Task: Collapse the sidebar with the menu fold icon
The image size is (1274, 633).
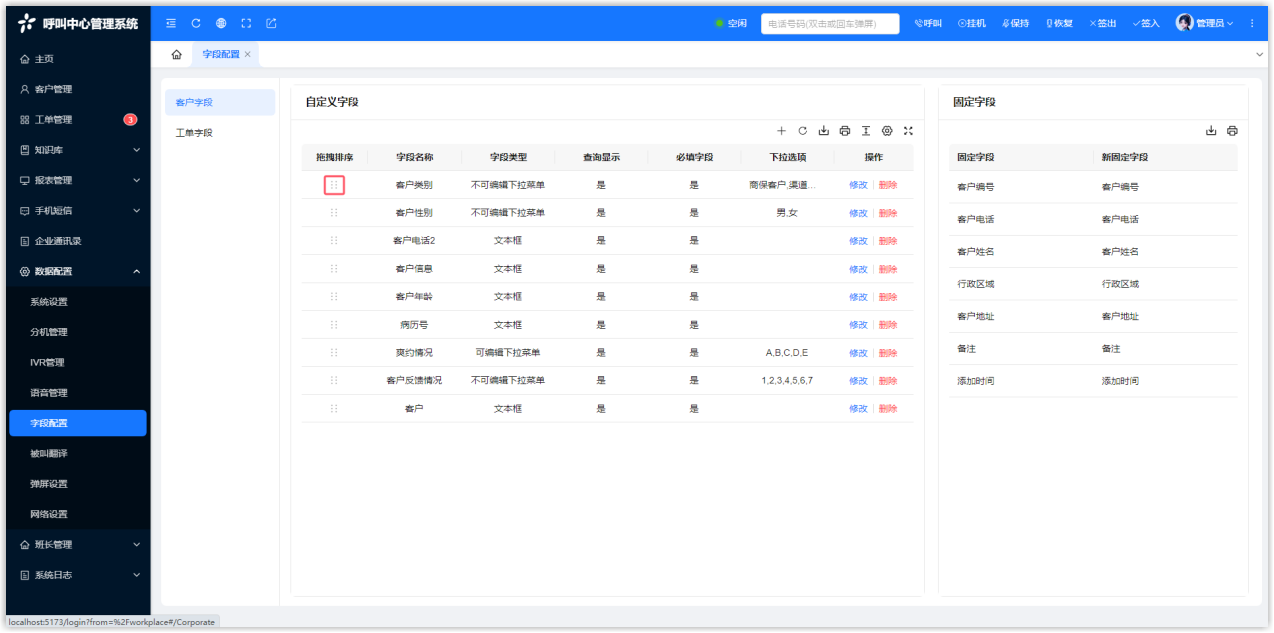Action: tap(171, 23)
